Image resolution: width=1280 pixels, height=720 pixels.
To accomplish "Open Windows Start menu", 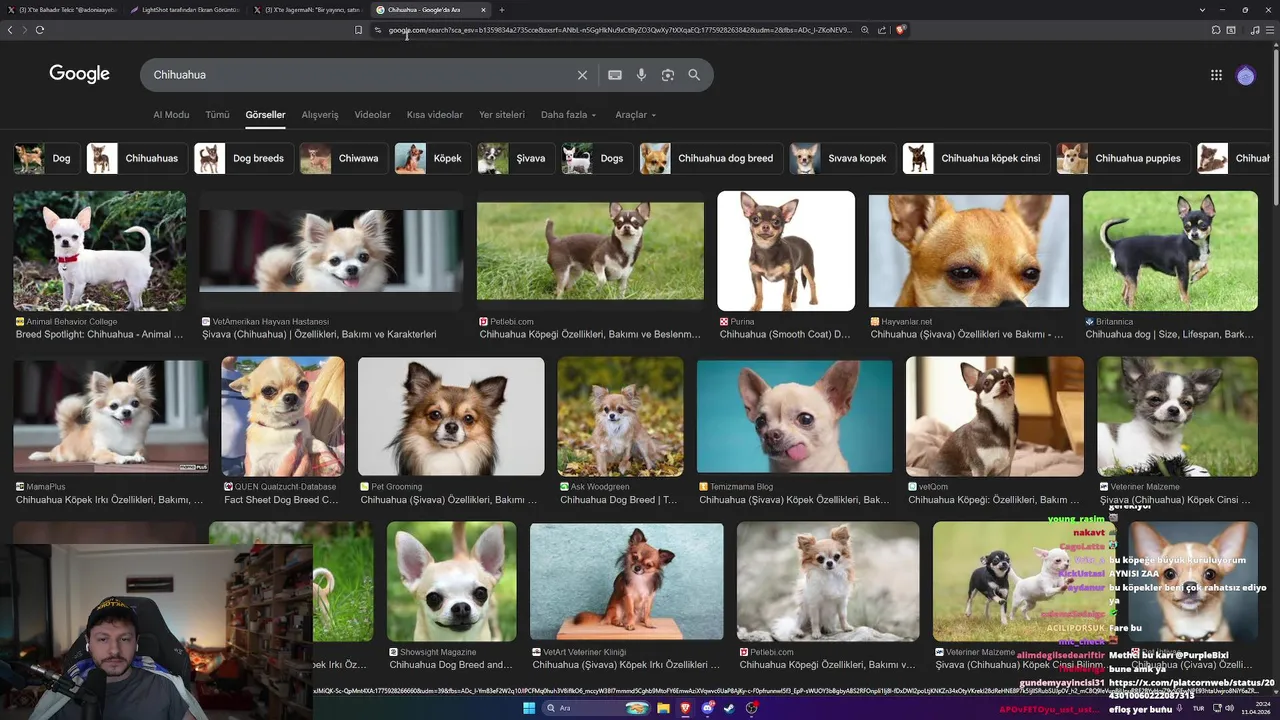I will [528, 708].
